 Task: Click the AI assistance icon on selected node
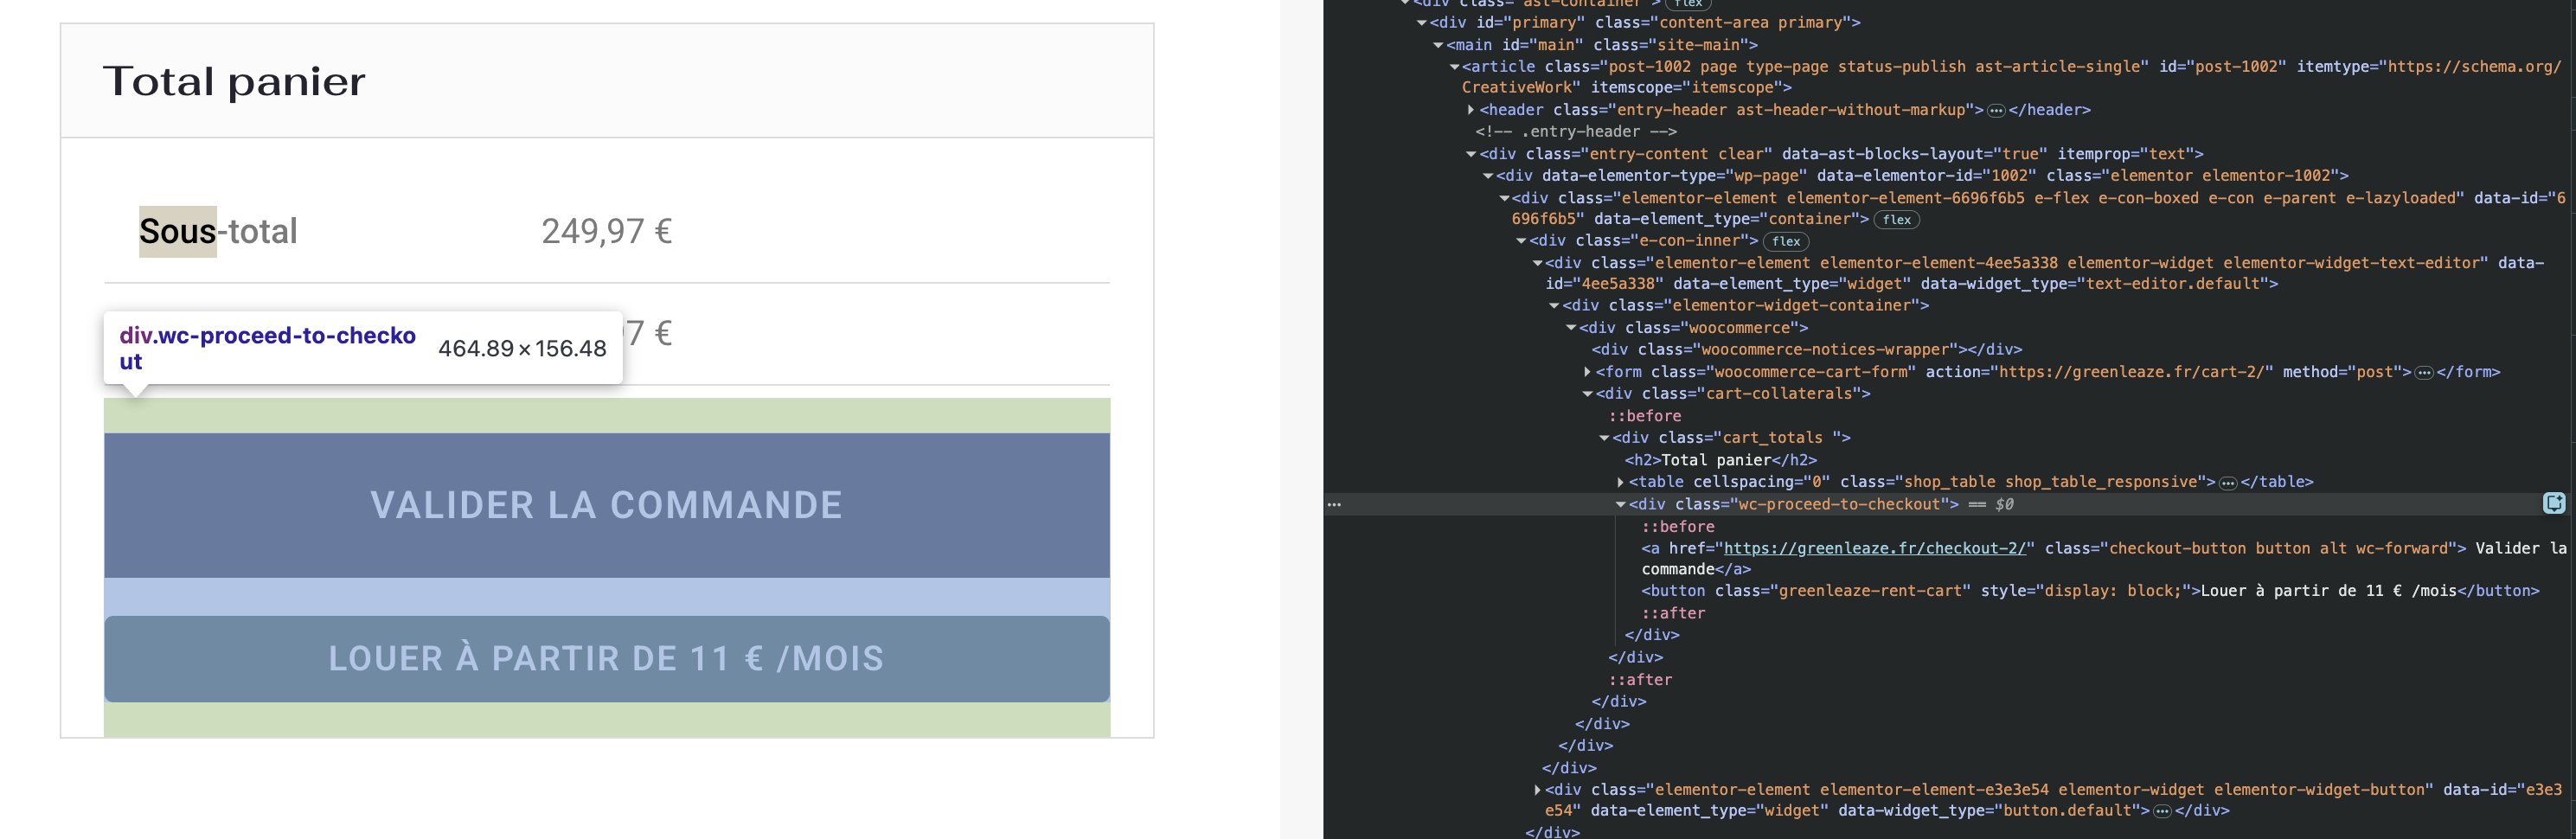click(x=2553, y=504)
